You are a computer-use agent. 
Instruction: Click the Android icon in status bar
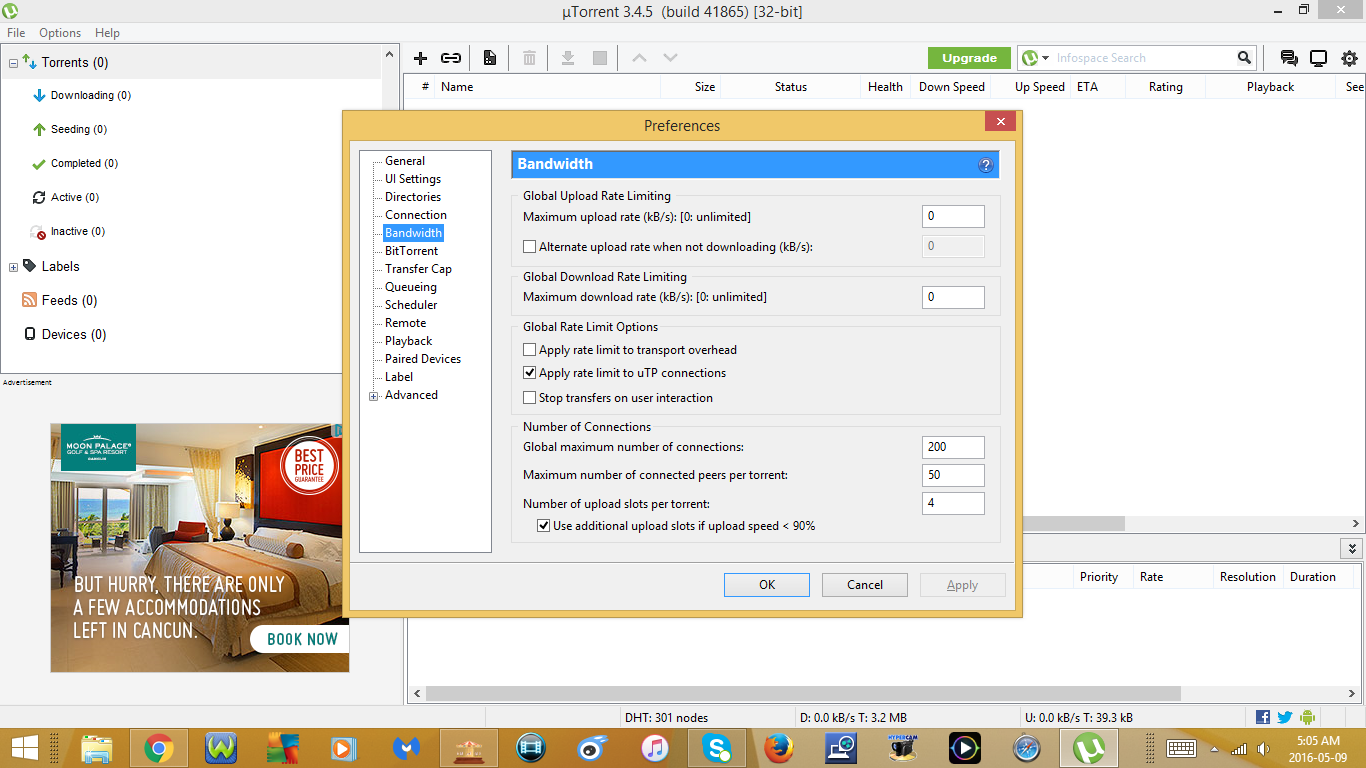1306,717
